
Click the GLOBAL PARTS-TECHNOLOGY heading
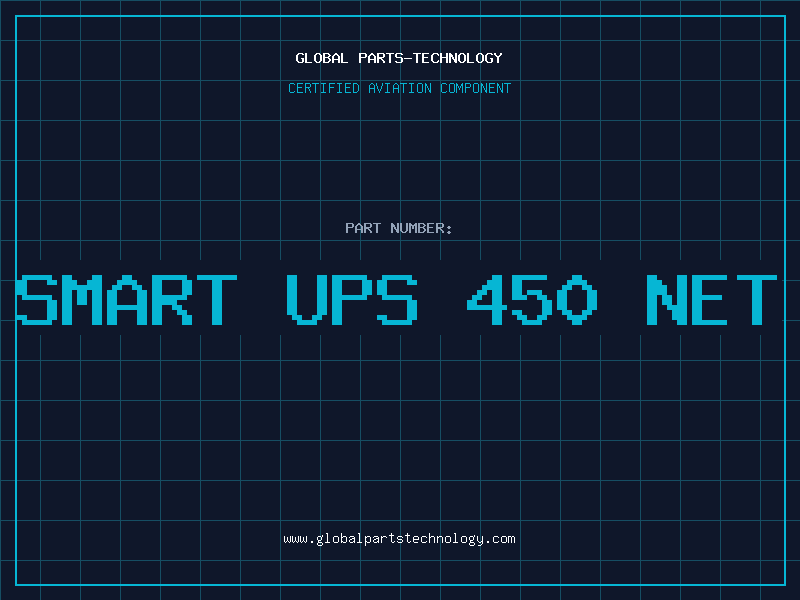click(399, 58)
